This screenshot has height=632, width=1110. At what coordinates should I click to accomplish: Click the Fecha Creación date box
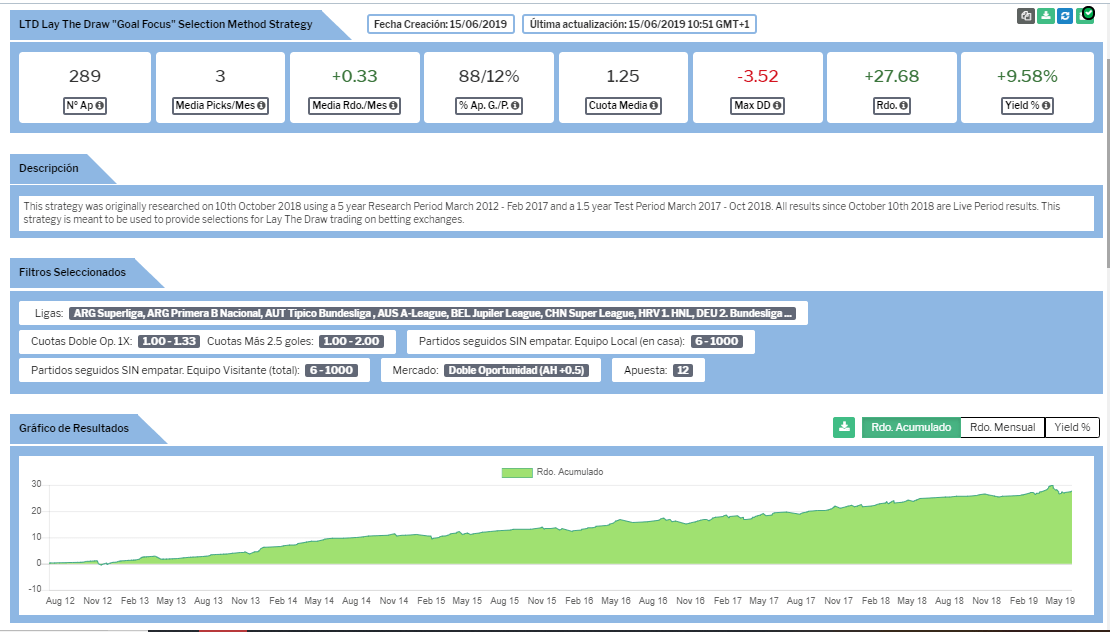click(x=440, y=24)
